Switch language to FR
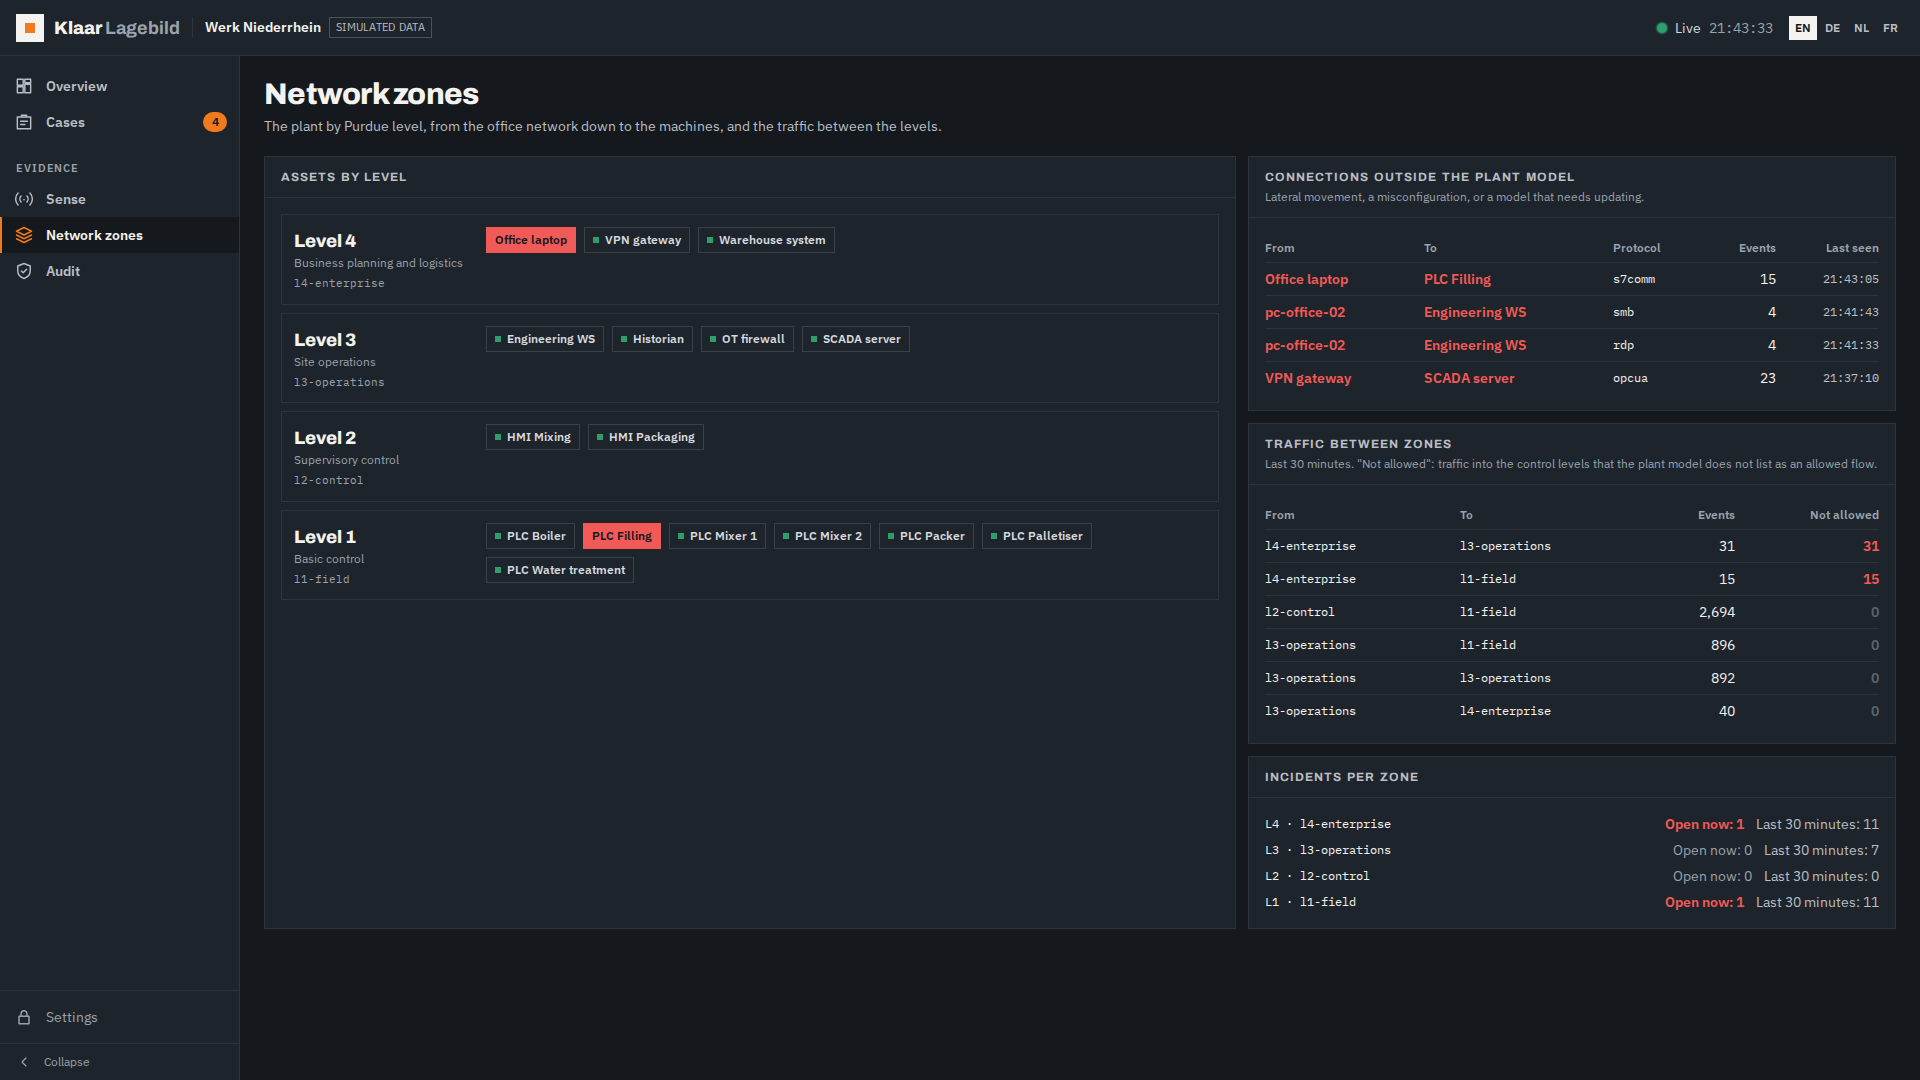Image resolution: width=1920 pixels, height=1080 pixels. point(1890,28)
